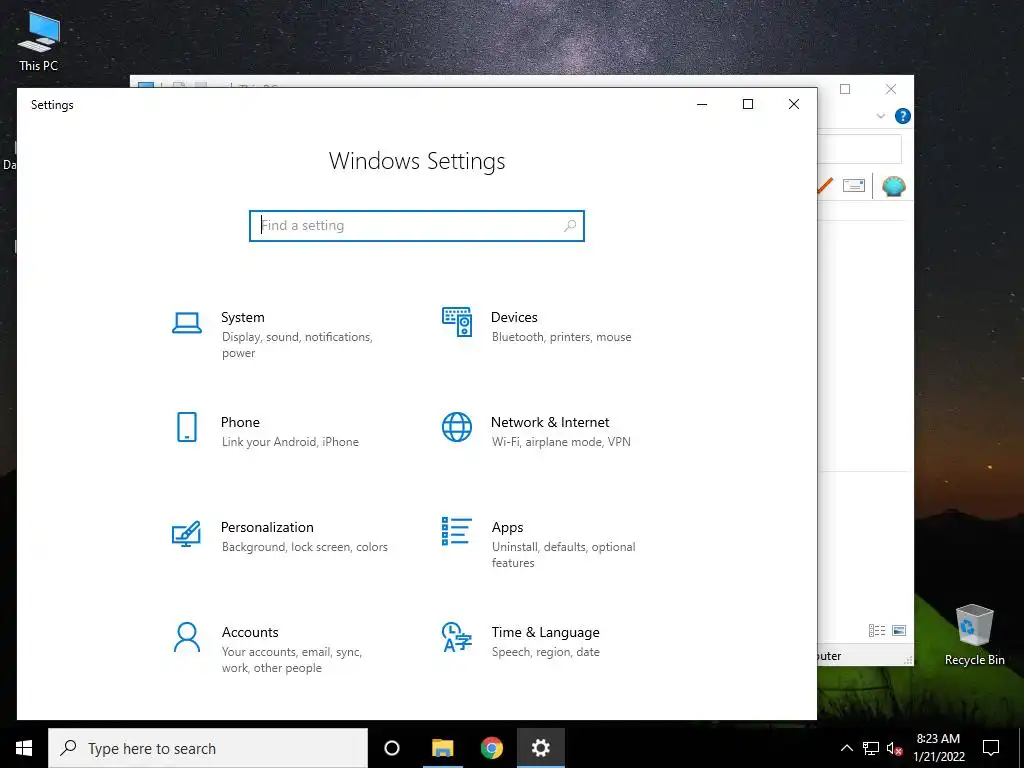The height and width of the screenshot is (768, 1024).
Task: Click the Time & Language icon
Action: point(456,637)
